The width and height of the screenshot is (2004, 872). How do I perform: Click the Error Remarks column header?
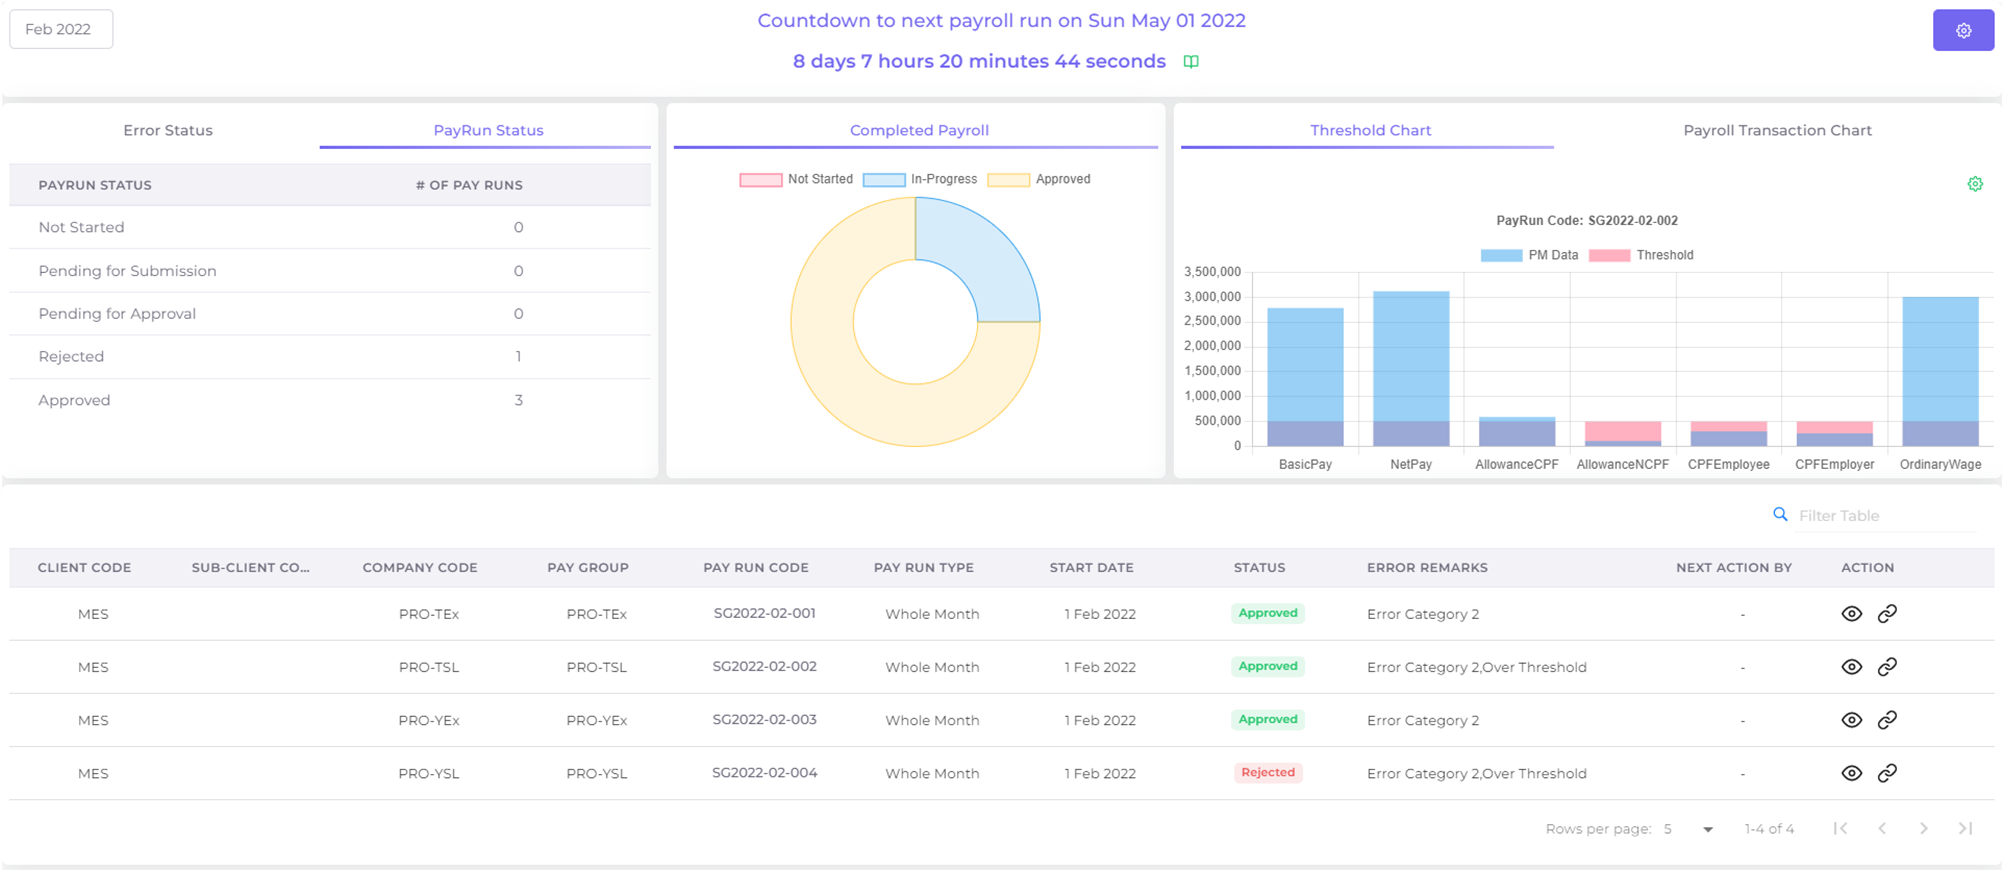pyautogui.click(x=1427, y=567)
